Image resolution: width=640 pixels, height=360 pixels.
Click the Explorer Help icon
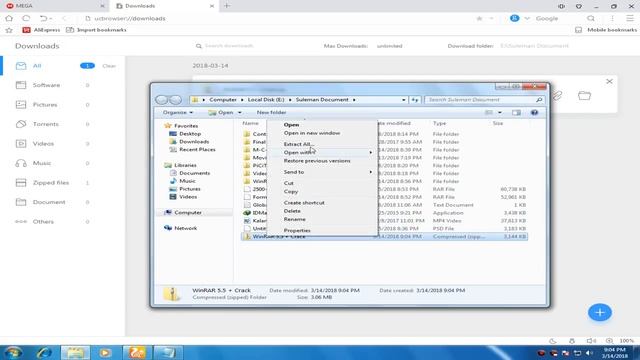point(534,113)
